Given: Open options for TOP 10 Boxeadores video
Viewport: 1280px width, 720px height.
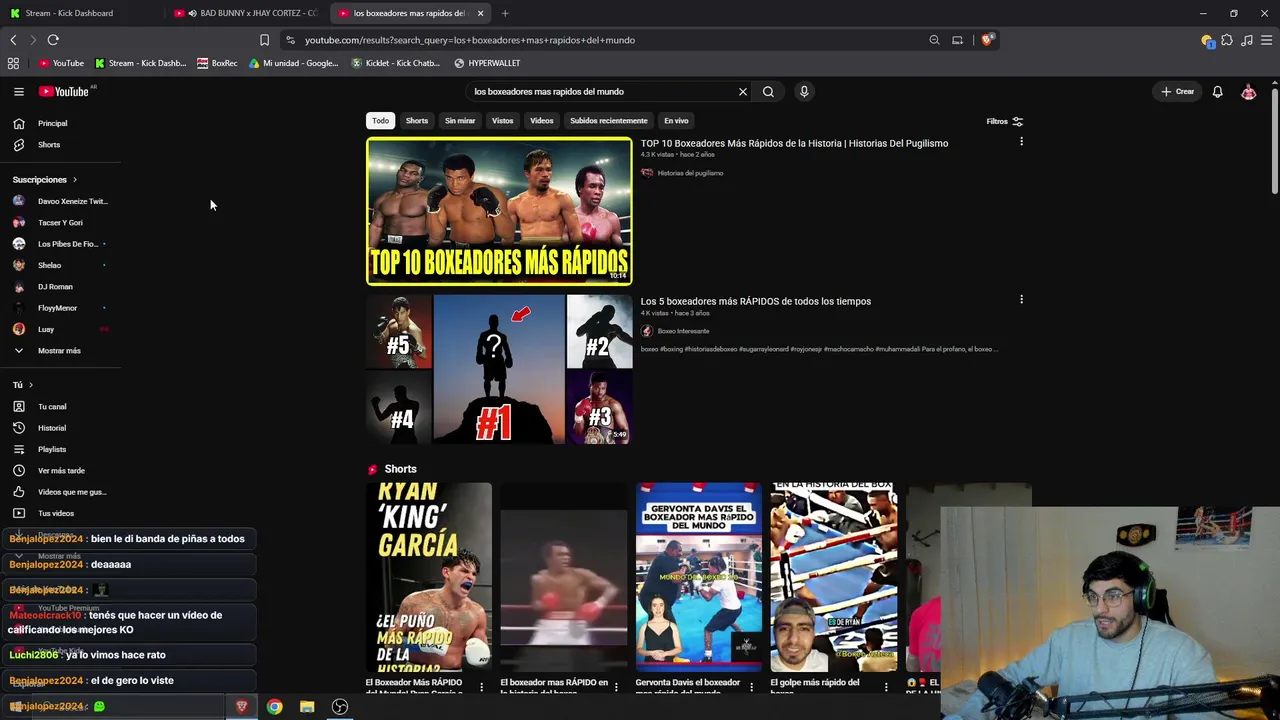Looking at the screenshot, I should point(1021,142).
